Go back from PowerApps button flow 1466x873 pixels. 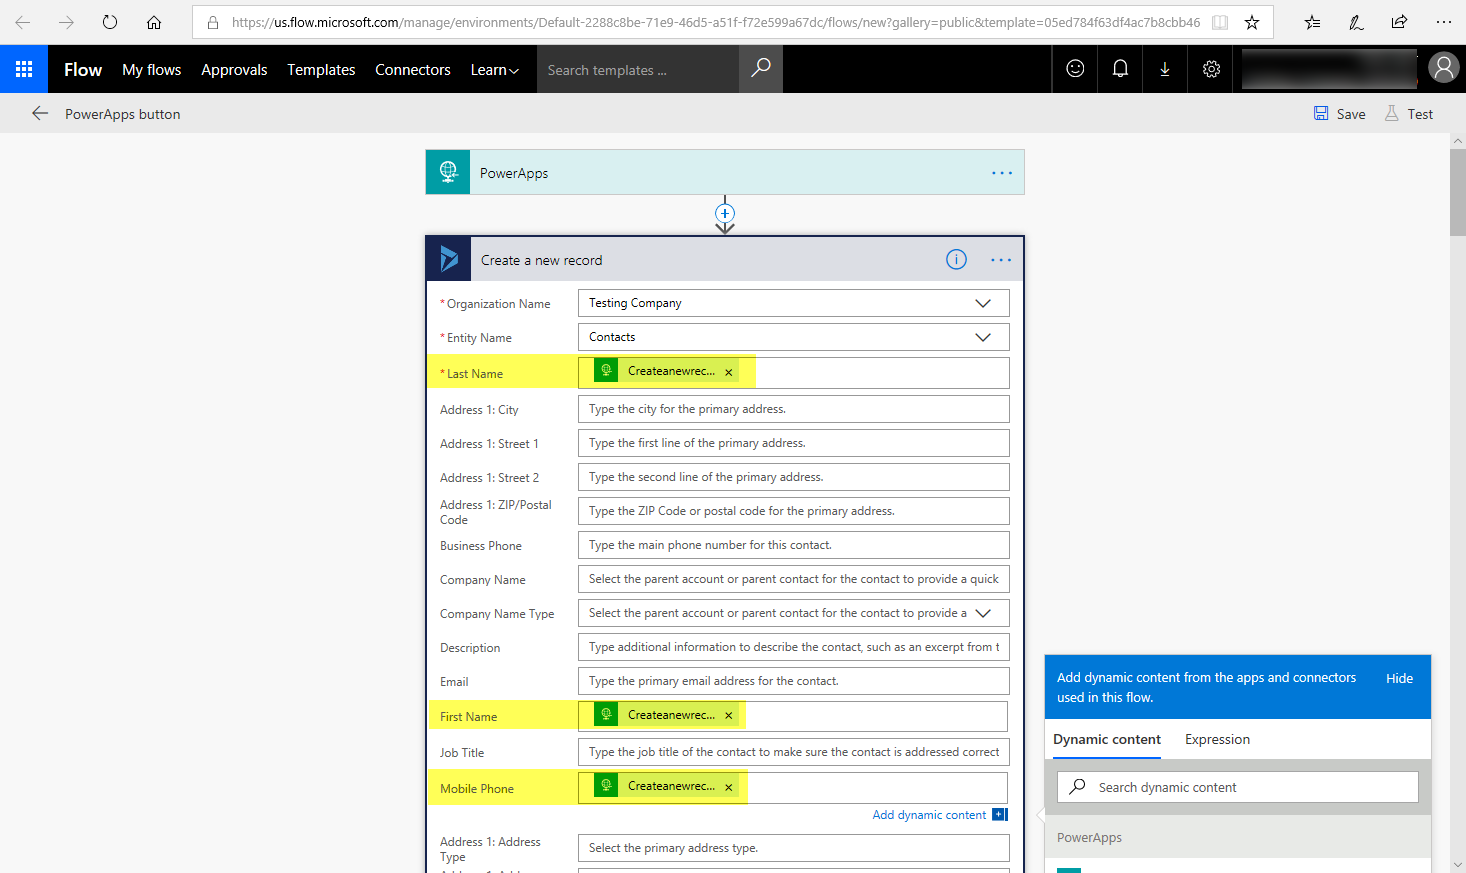(40, 113)
